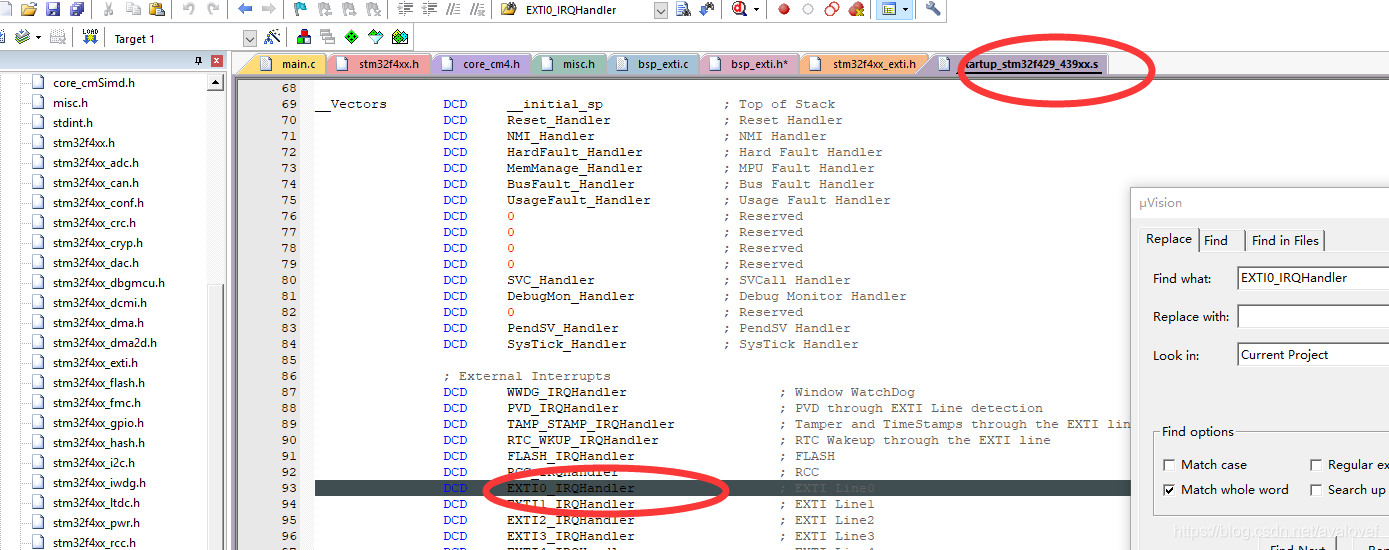Click SysTick_Handler on line 84
The width and height of the screenshot is (1389, 550).
pos(567,344)
